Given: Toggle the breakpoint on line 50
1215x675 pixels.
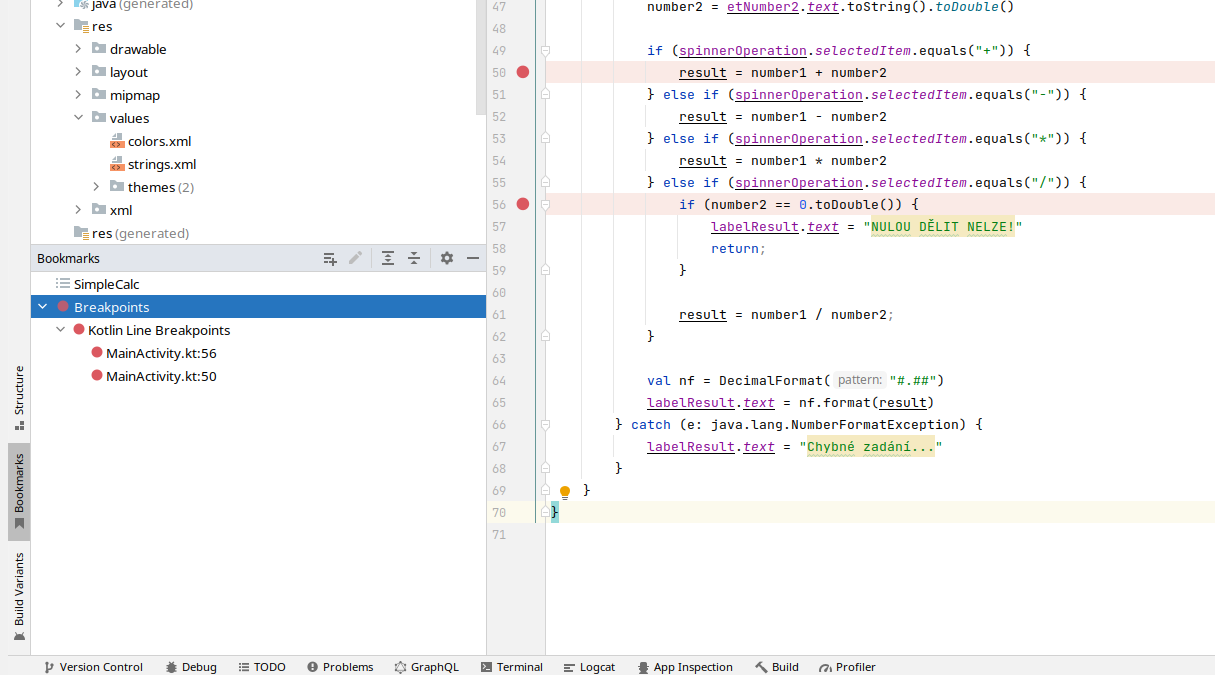Looking at the screenshot, I should [x=523, y=72].
